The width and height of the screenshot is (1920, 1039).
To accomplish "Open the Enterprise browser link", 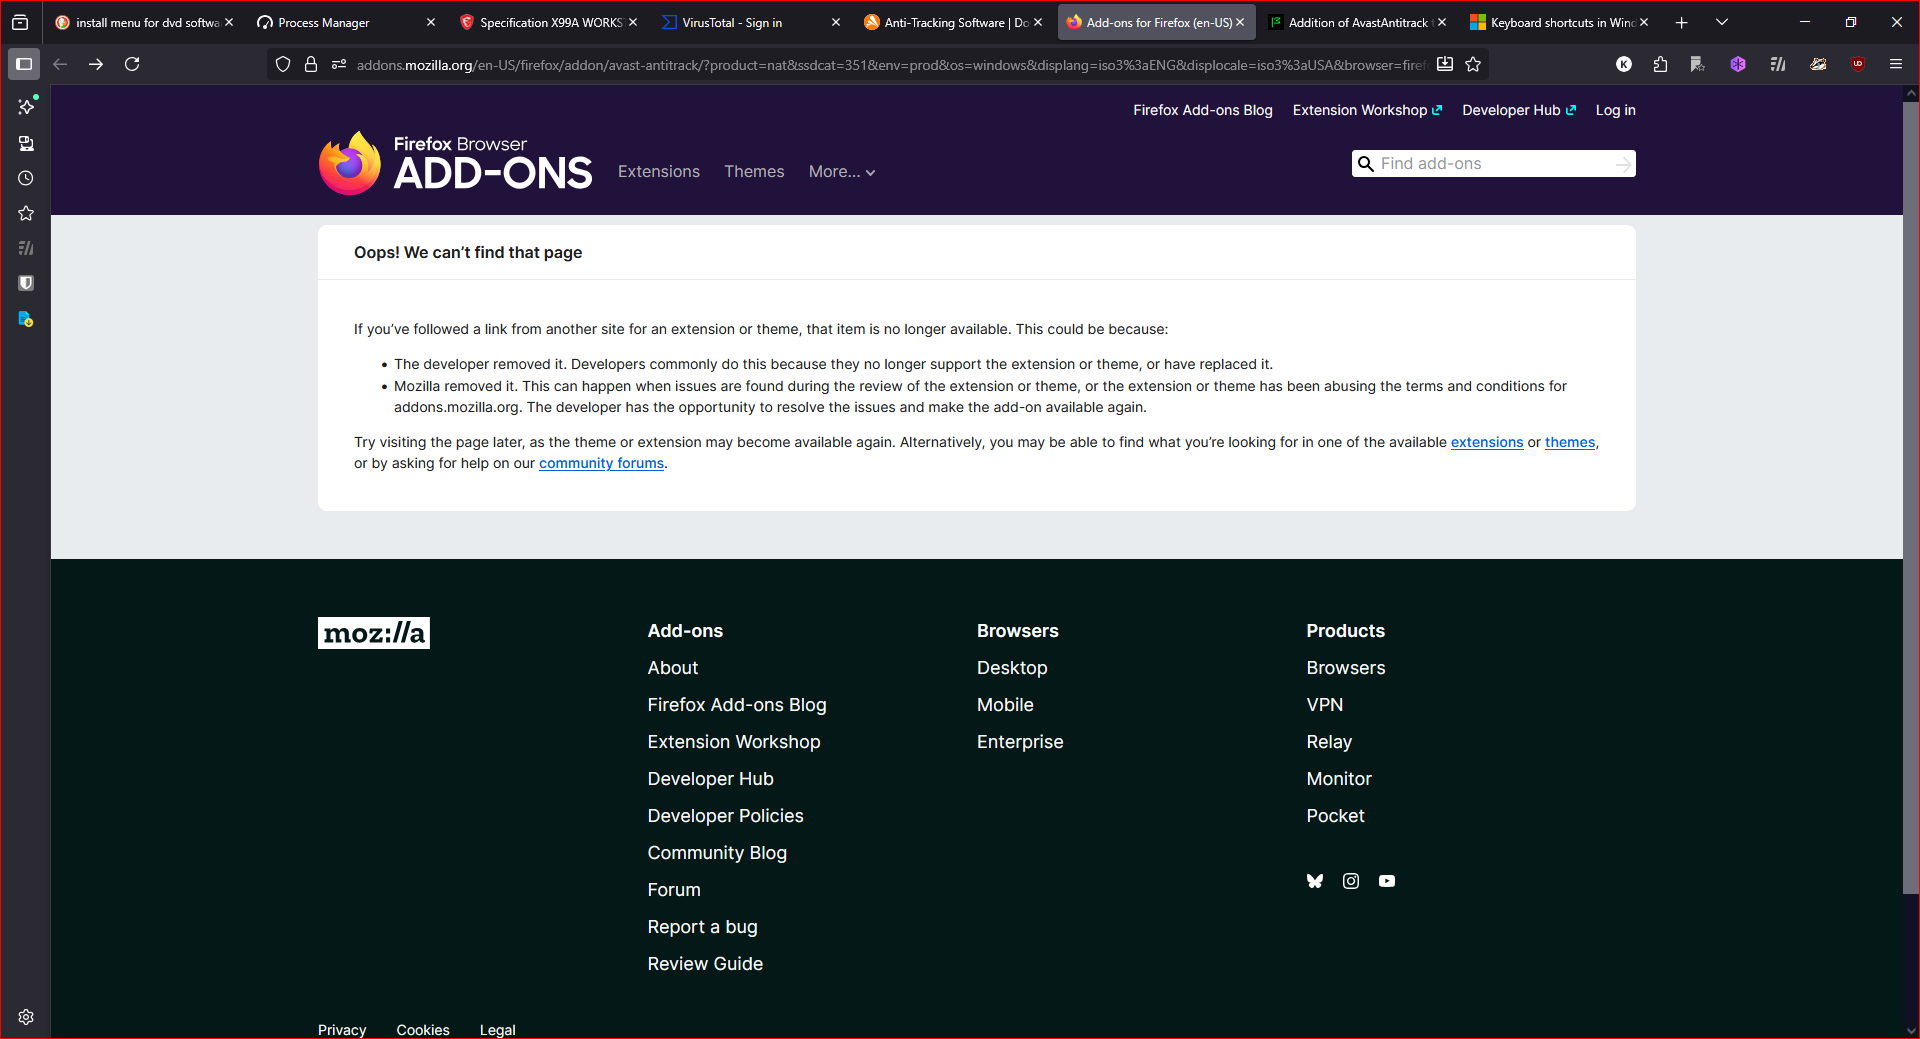I will (1020, 742).
